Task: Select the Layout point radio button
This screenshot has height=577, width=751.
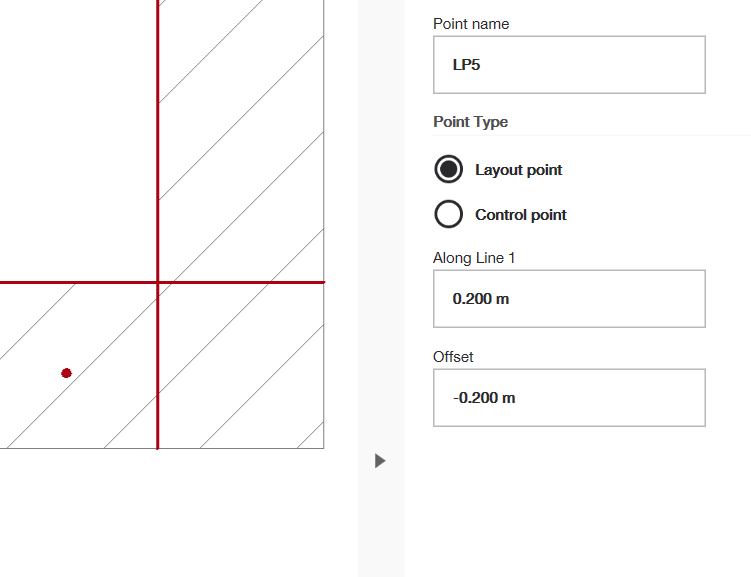Action: coord(449,169)
